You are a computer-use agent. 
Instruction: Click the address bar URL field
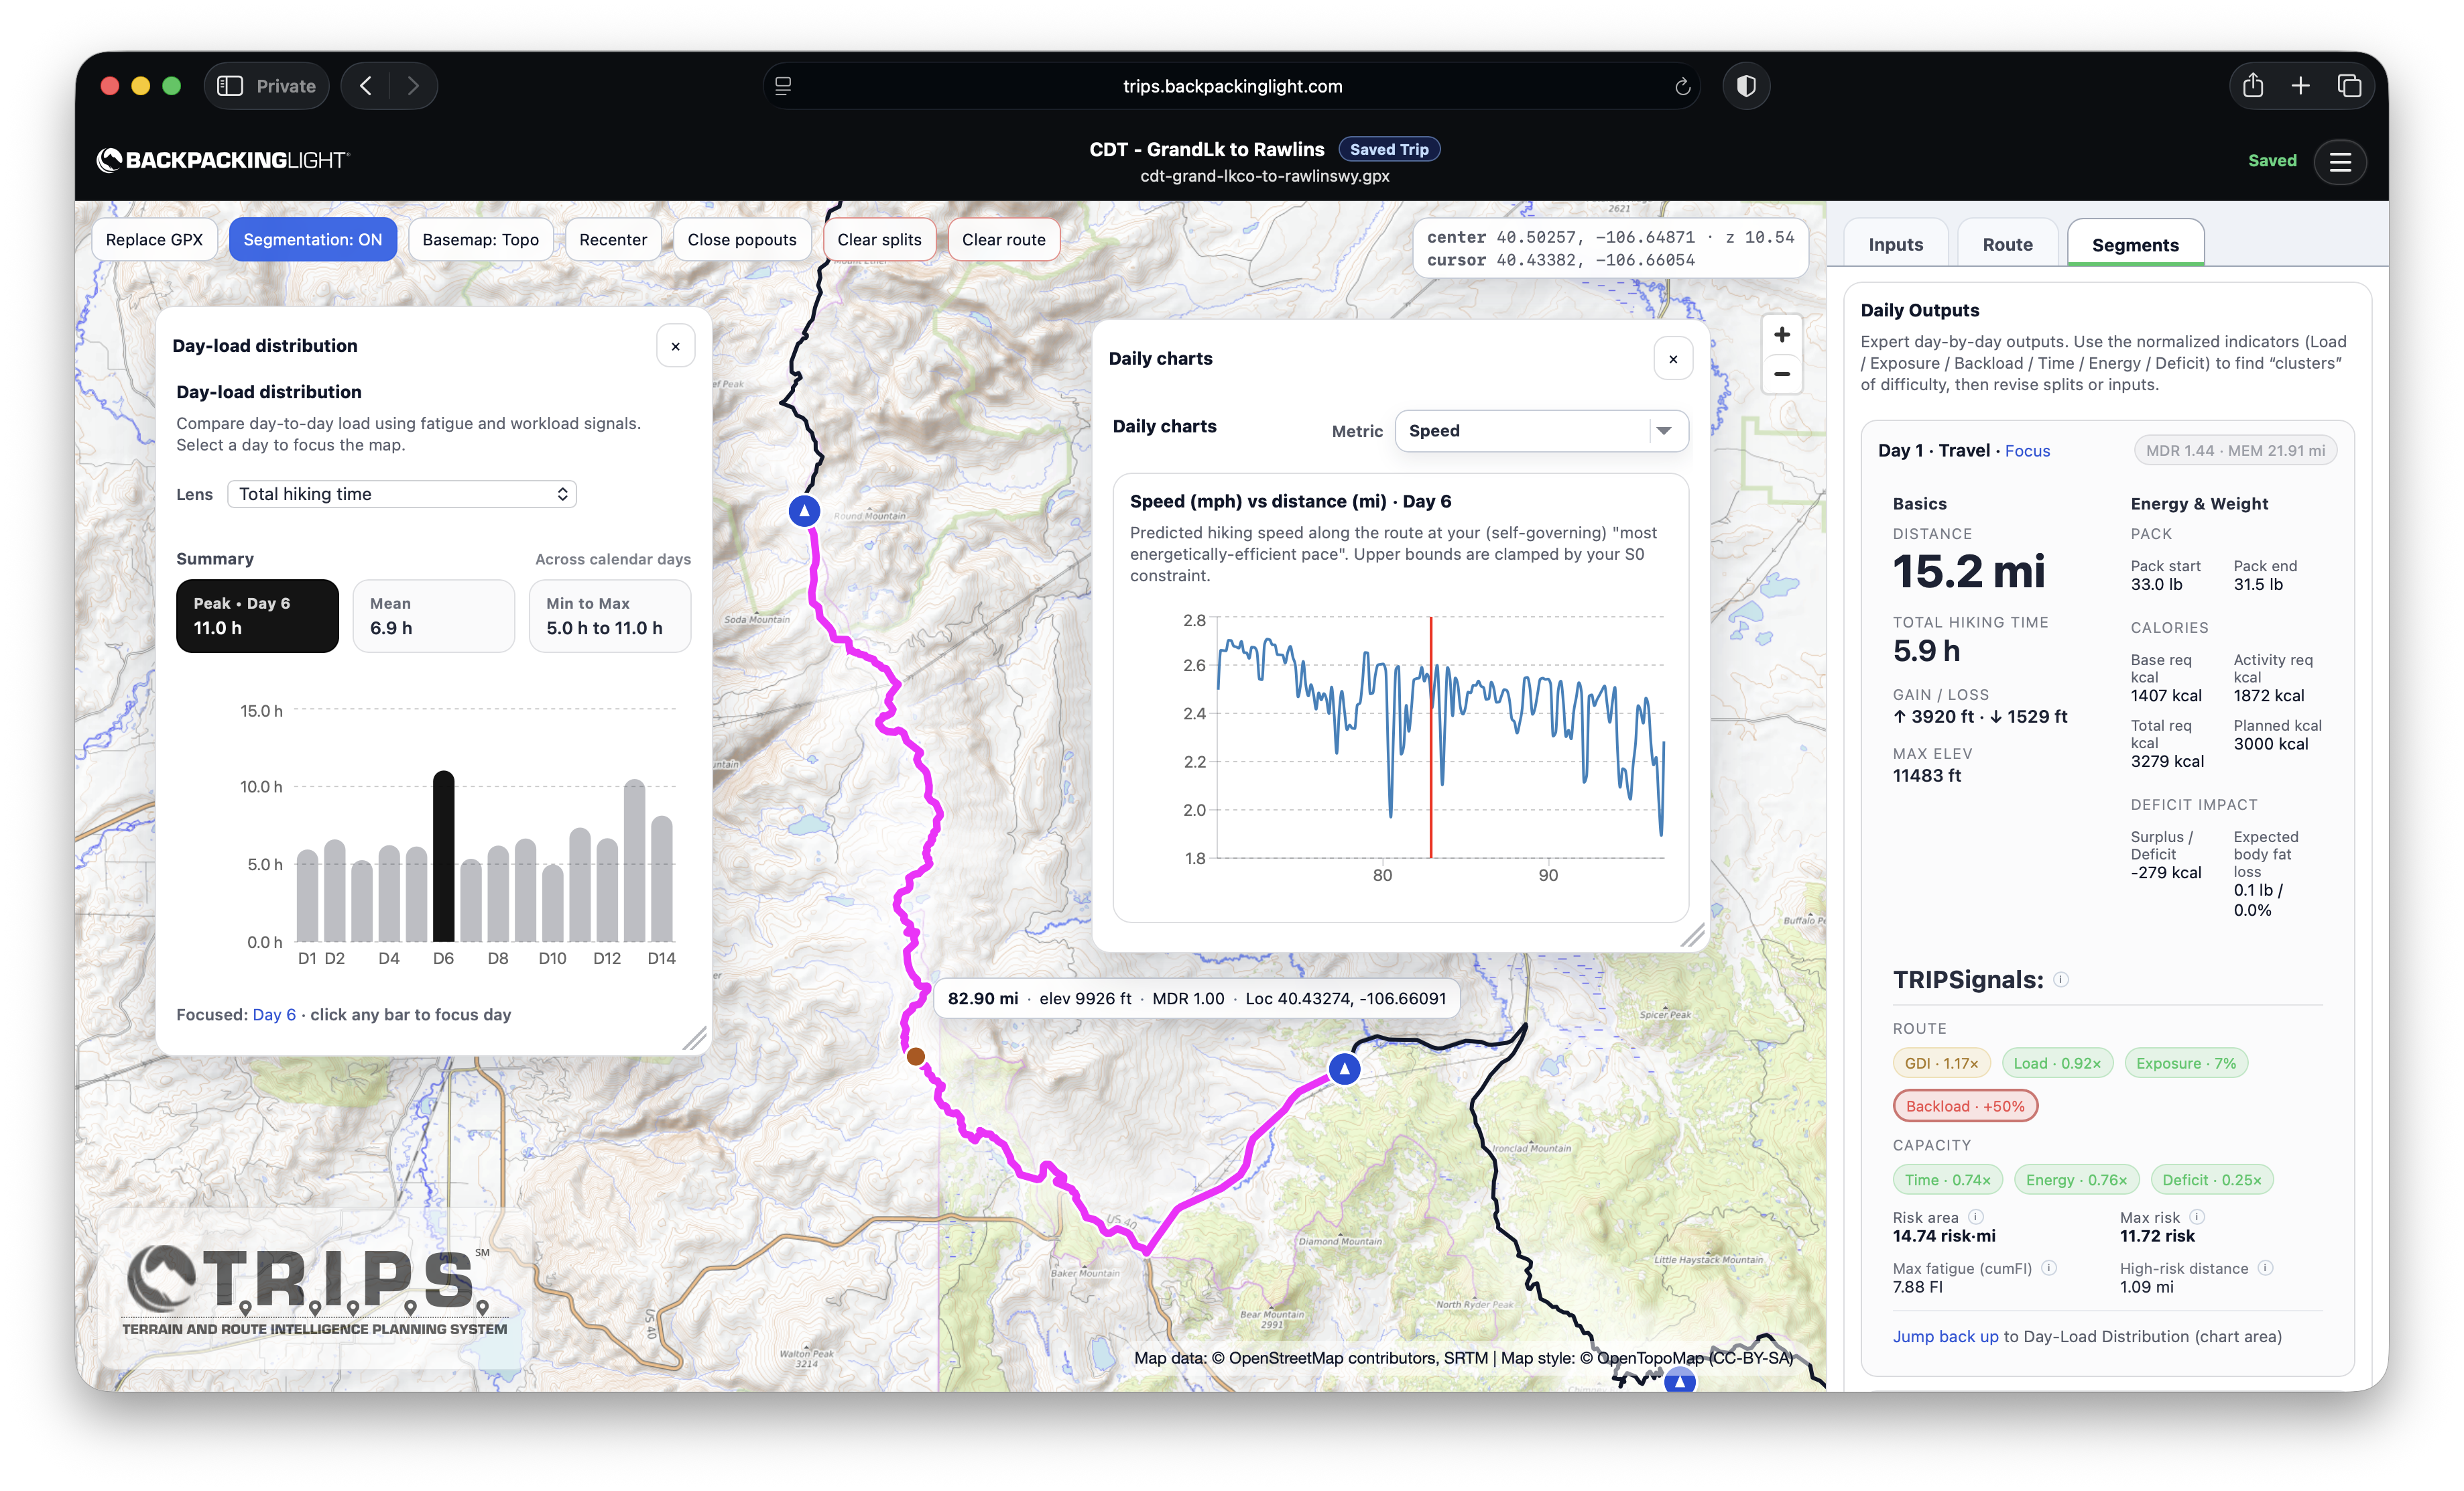[x=1232, y=86]
